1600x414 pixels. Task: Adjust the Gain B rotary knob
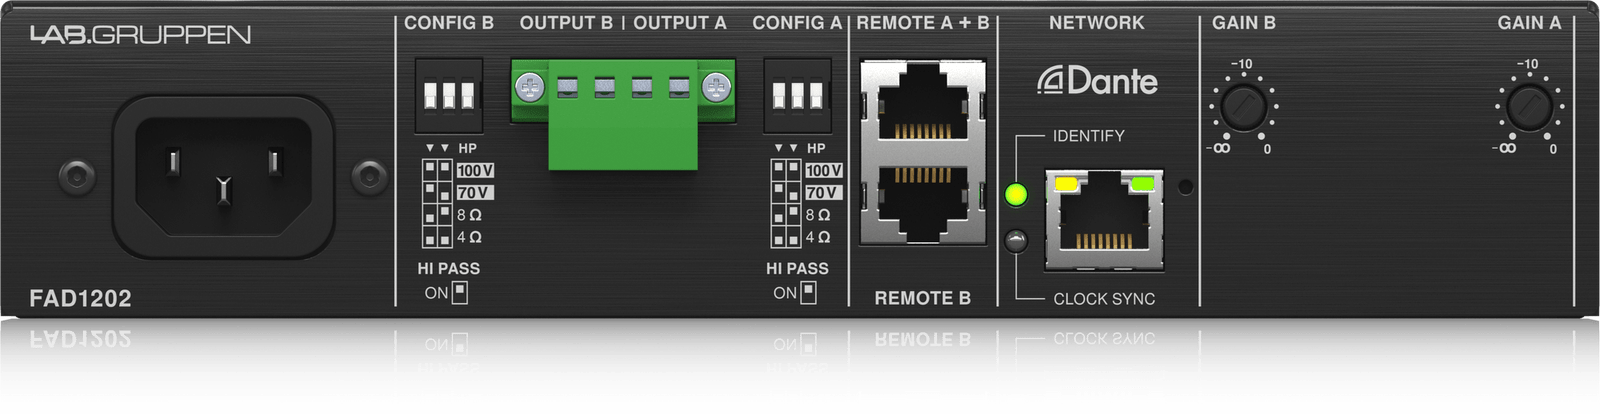(x=1243, y=106)
